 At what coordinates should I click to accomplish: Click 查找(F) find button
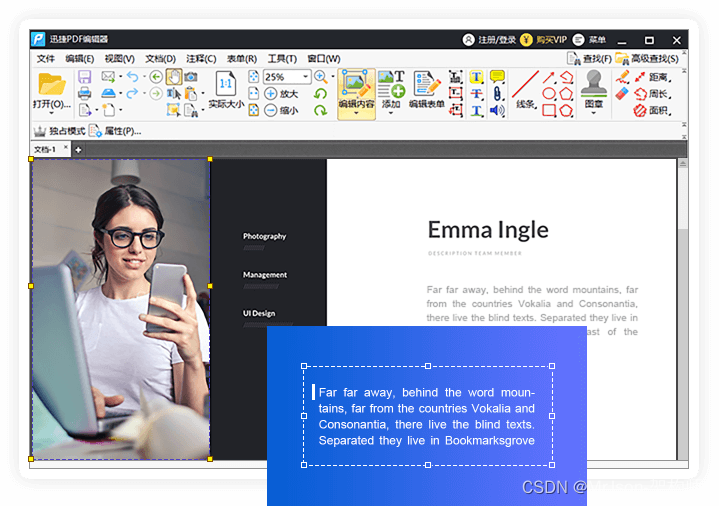click(x=589, y=58)
